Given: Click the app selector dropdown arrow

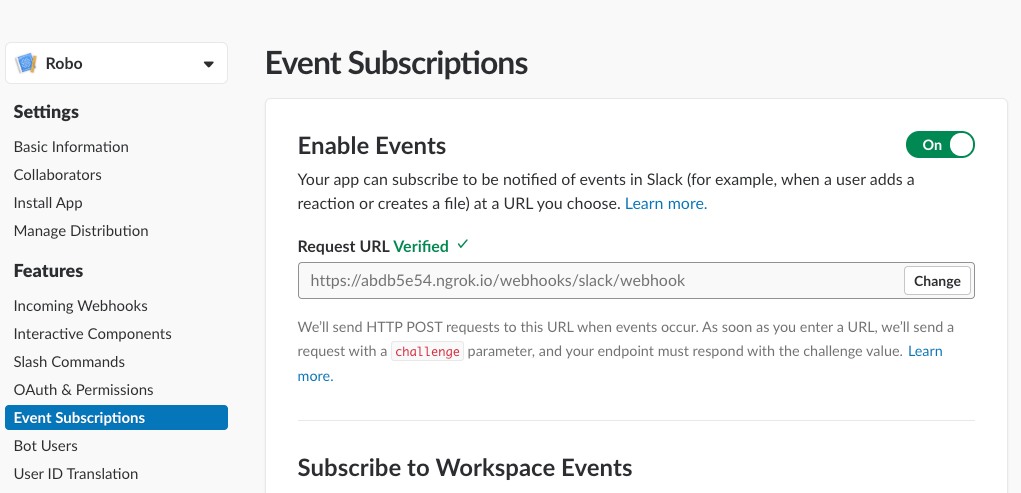Looking at the screenshot, I should pyautogui.click(x=208, y=64).
